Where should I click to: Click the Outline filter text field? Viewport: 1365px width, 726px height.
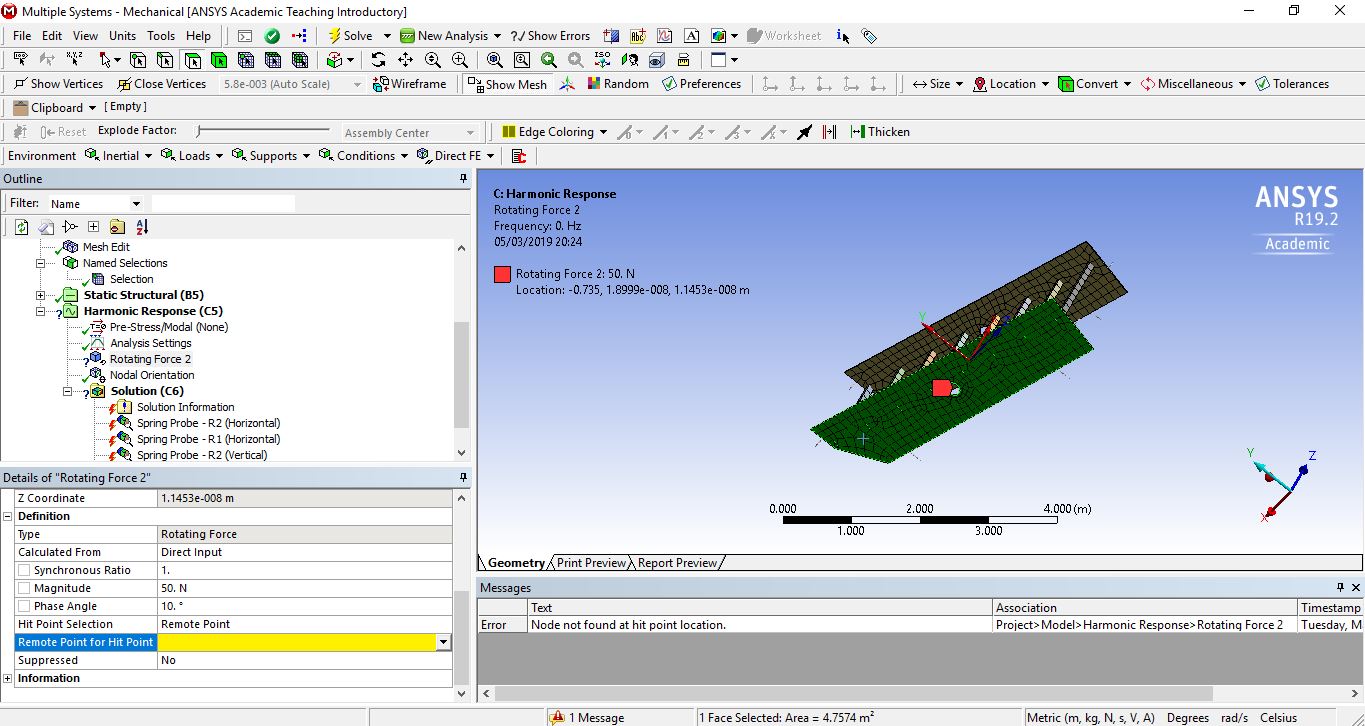pos(223,203)
